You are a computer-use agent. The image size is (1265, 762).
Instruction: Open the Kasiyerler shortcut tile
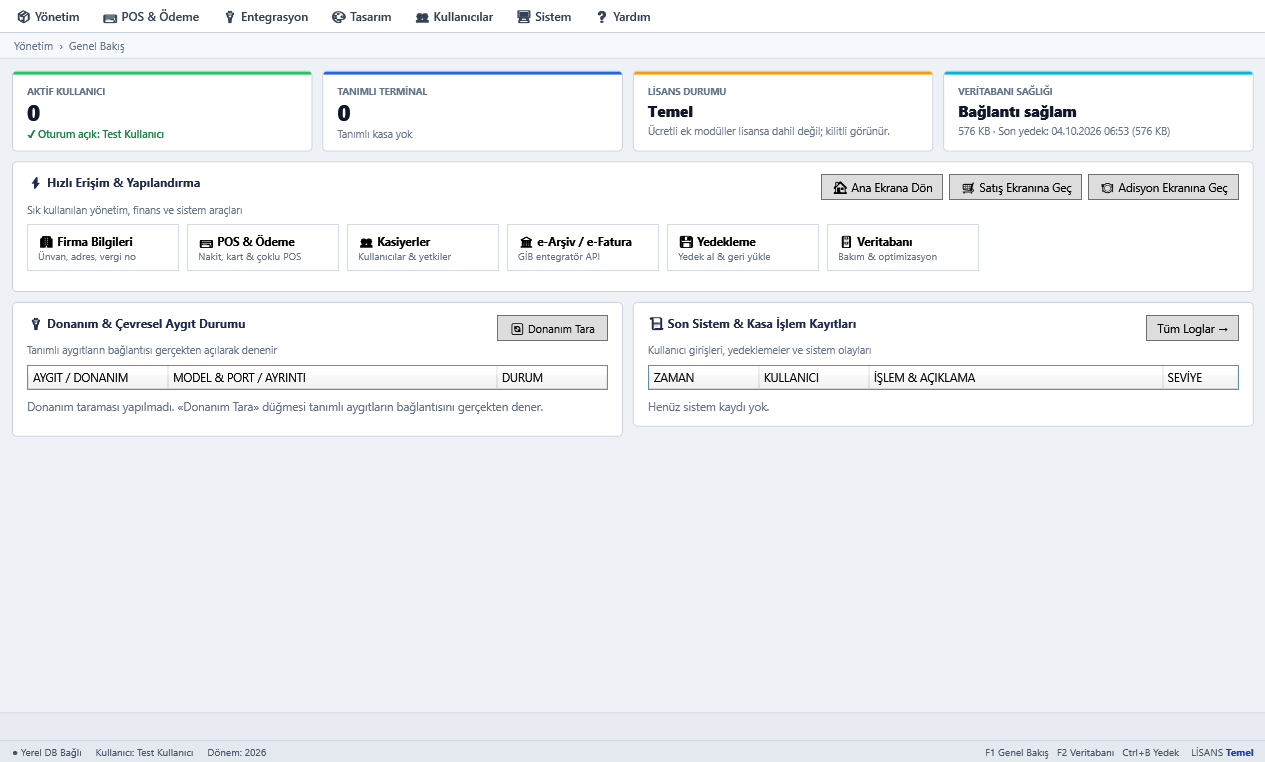[x=423, y=248]
